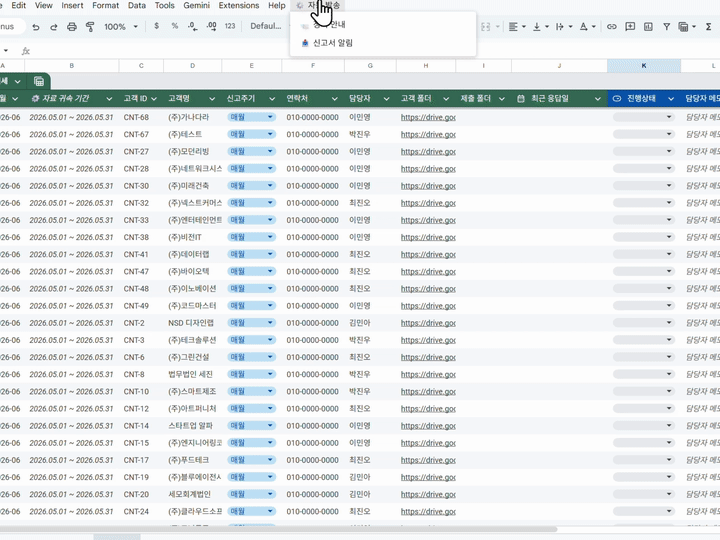This screenshot has width=720, height=540.
Task: Click the Create a filter icon
Action: [666, 27]
